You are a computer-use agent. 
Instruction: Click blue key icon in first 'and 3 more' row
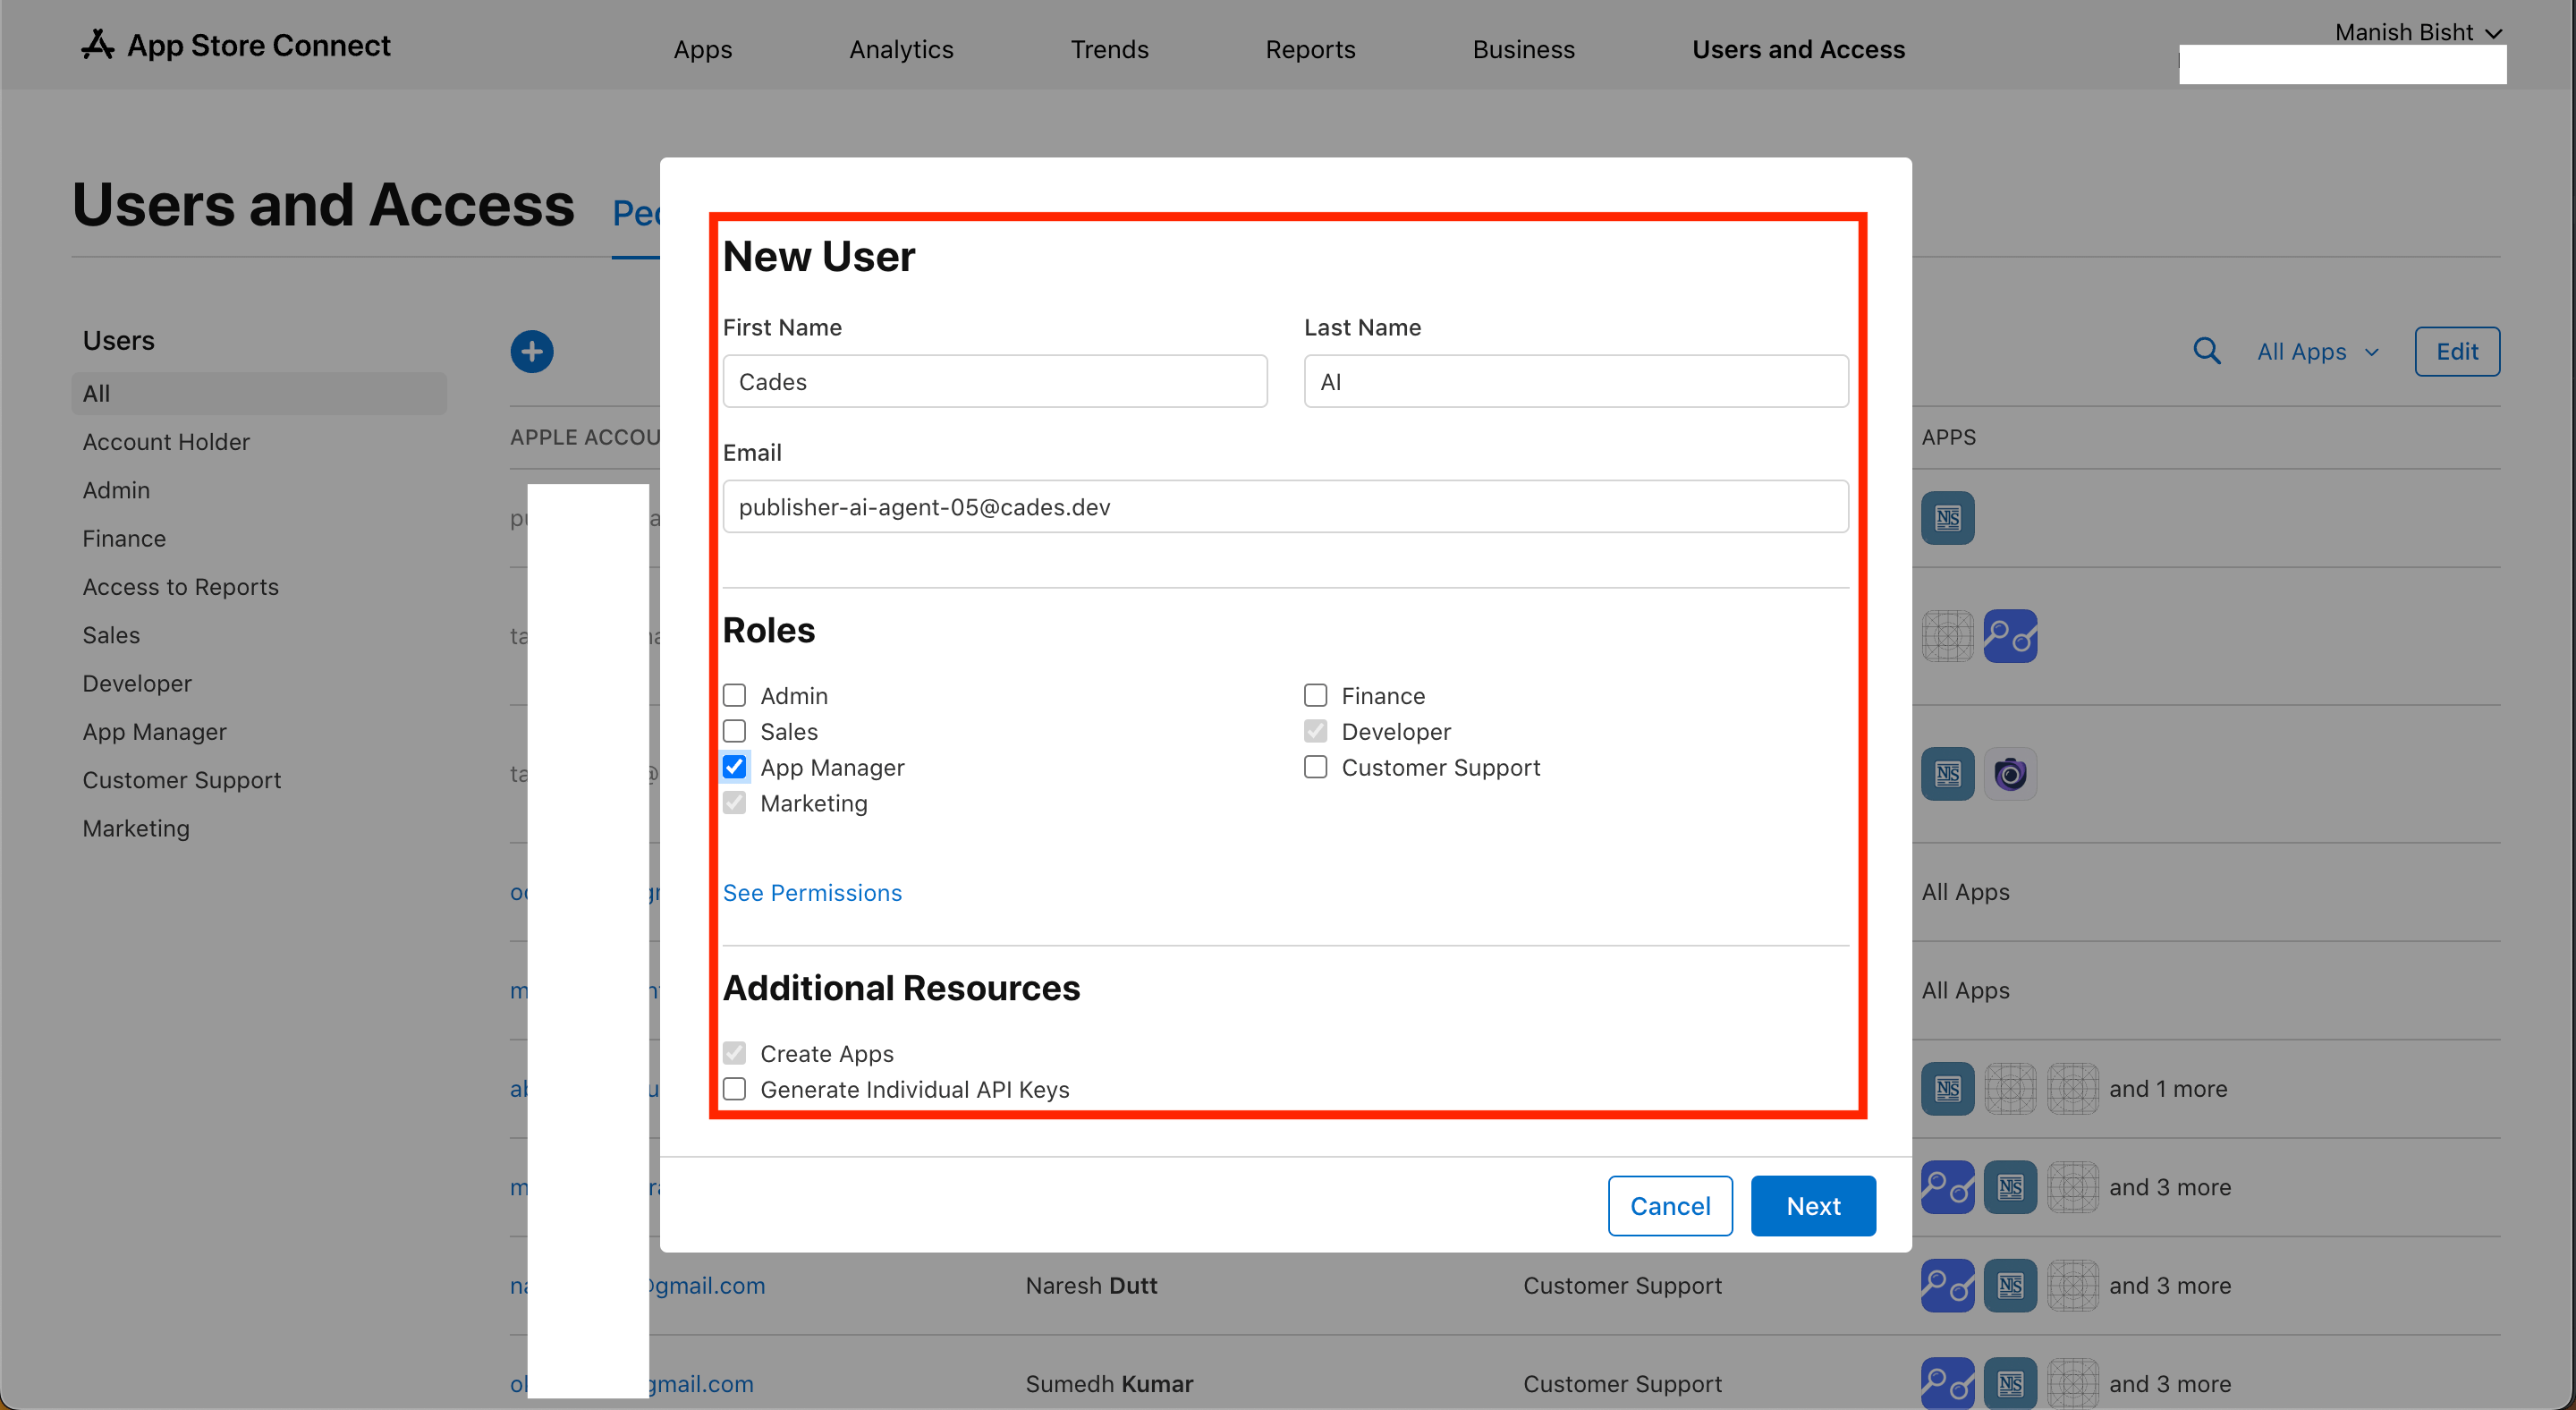1947,1187
